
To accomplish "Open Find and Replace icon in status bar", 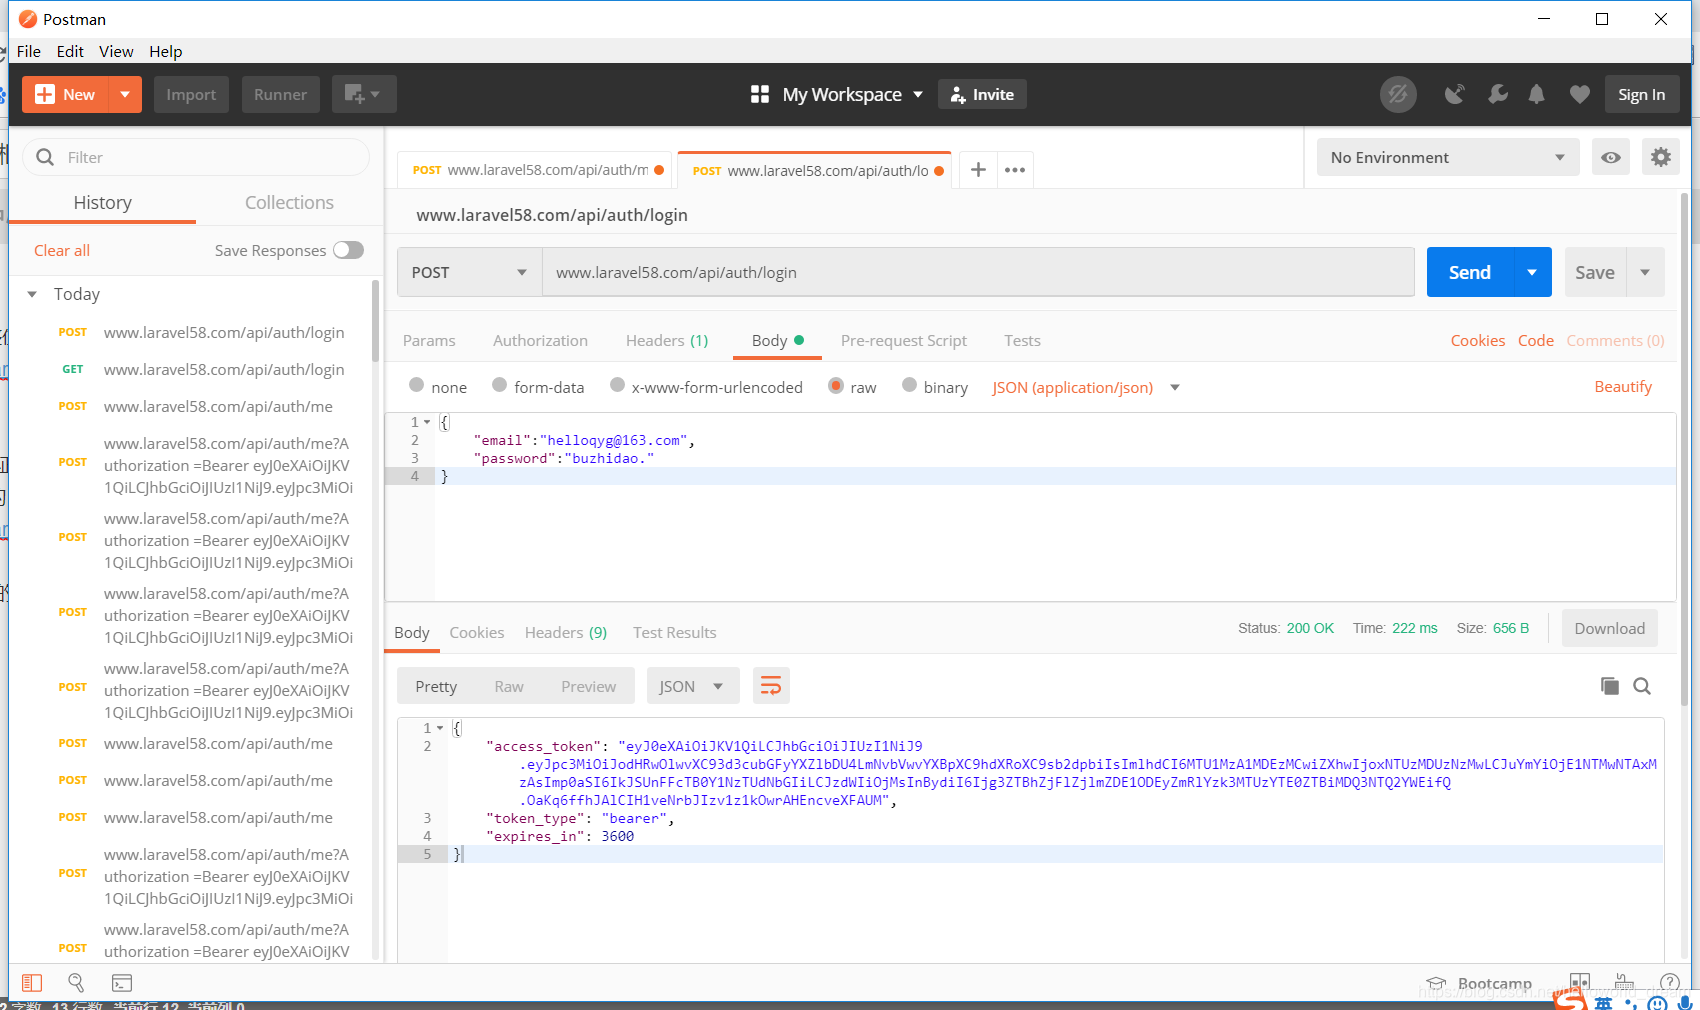I will [76, 983].
